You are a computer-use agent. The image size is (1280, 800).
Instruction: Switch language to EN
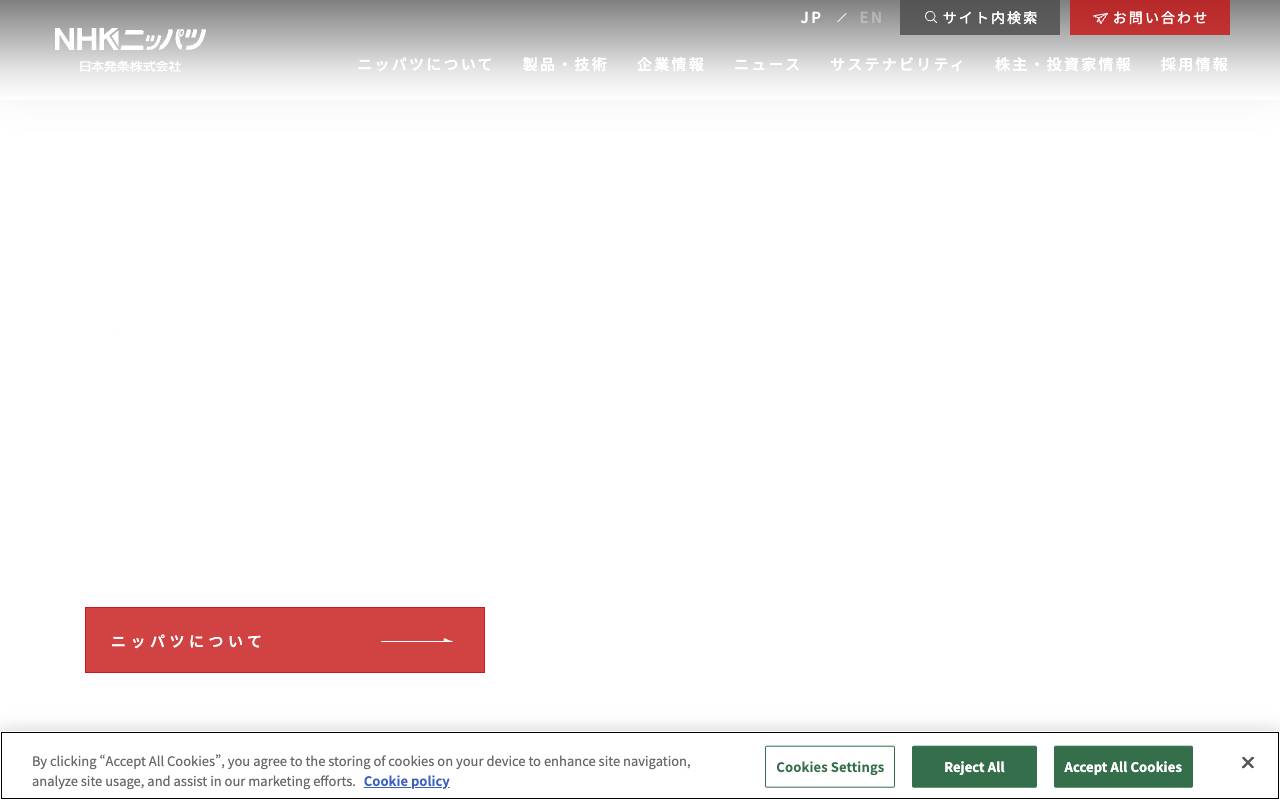pos(871,17)
